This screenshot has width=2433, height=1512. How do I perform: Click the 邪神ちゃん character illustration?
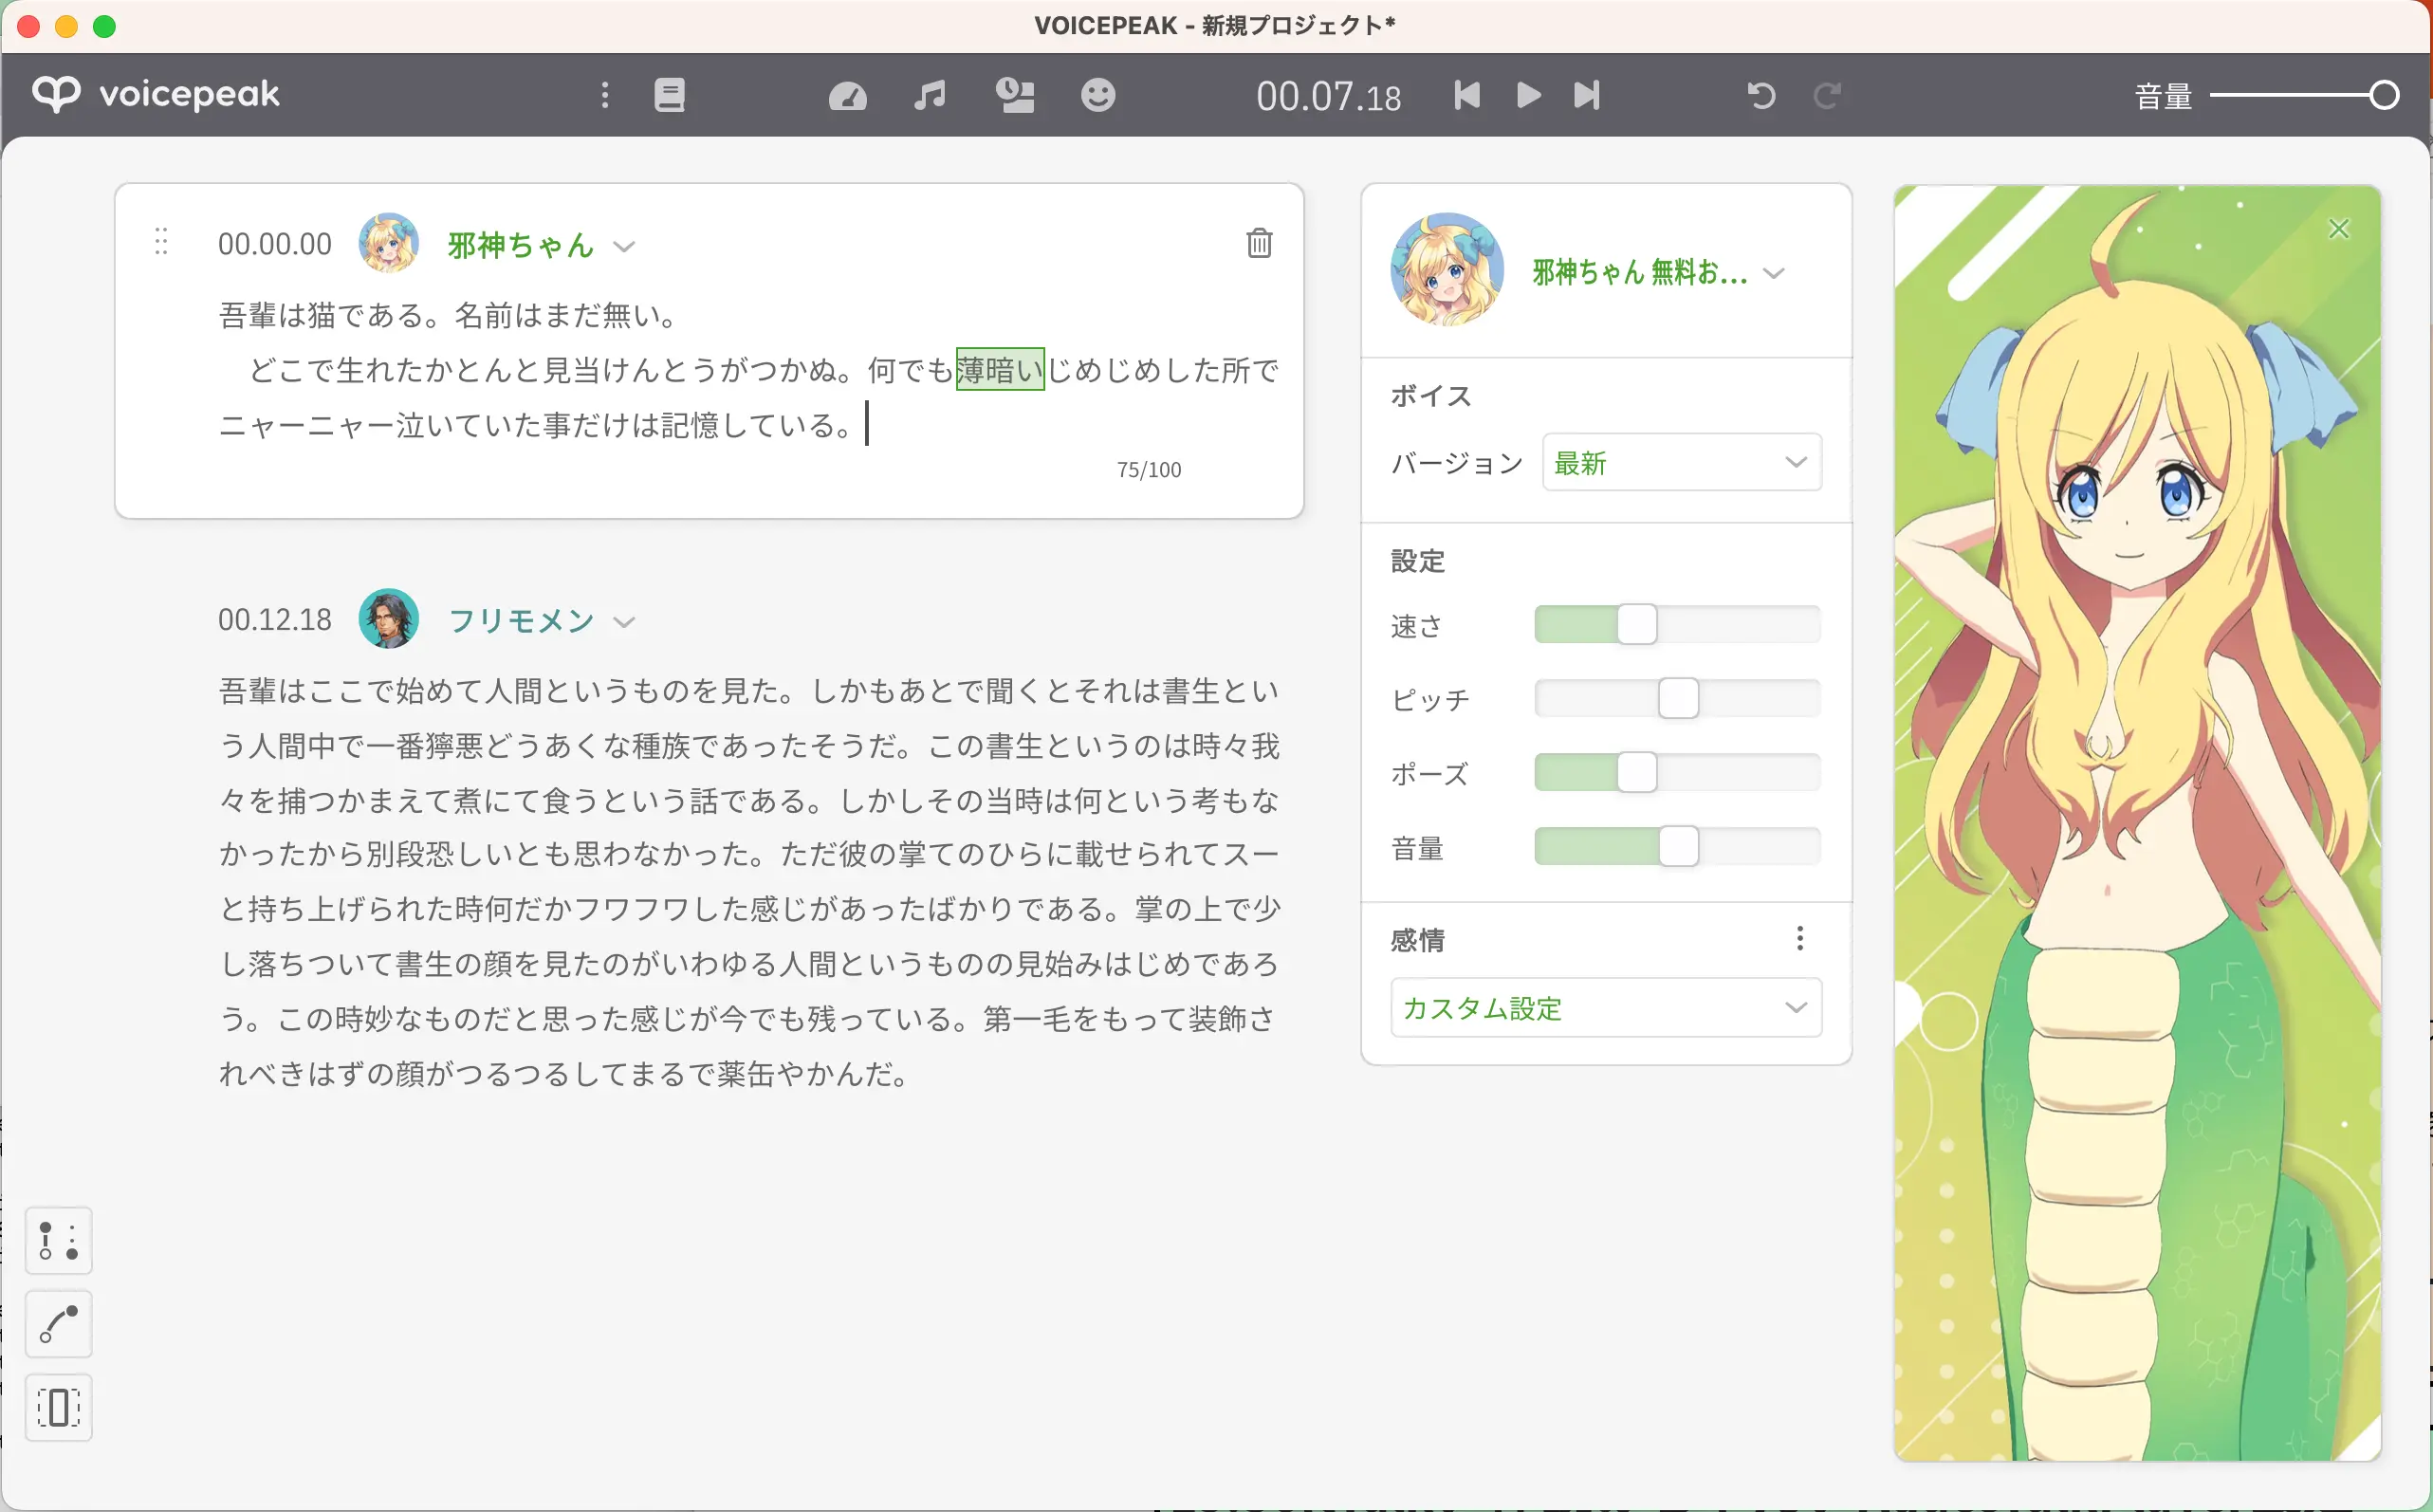click(x=2137, y=822)
